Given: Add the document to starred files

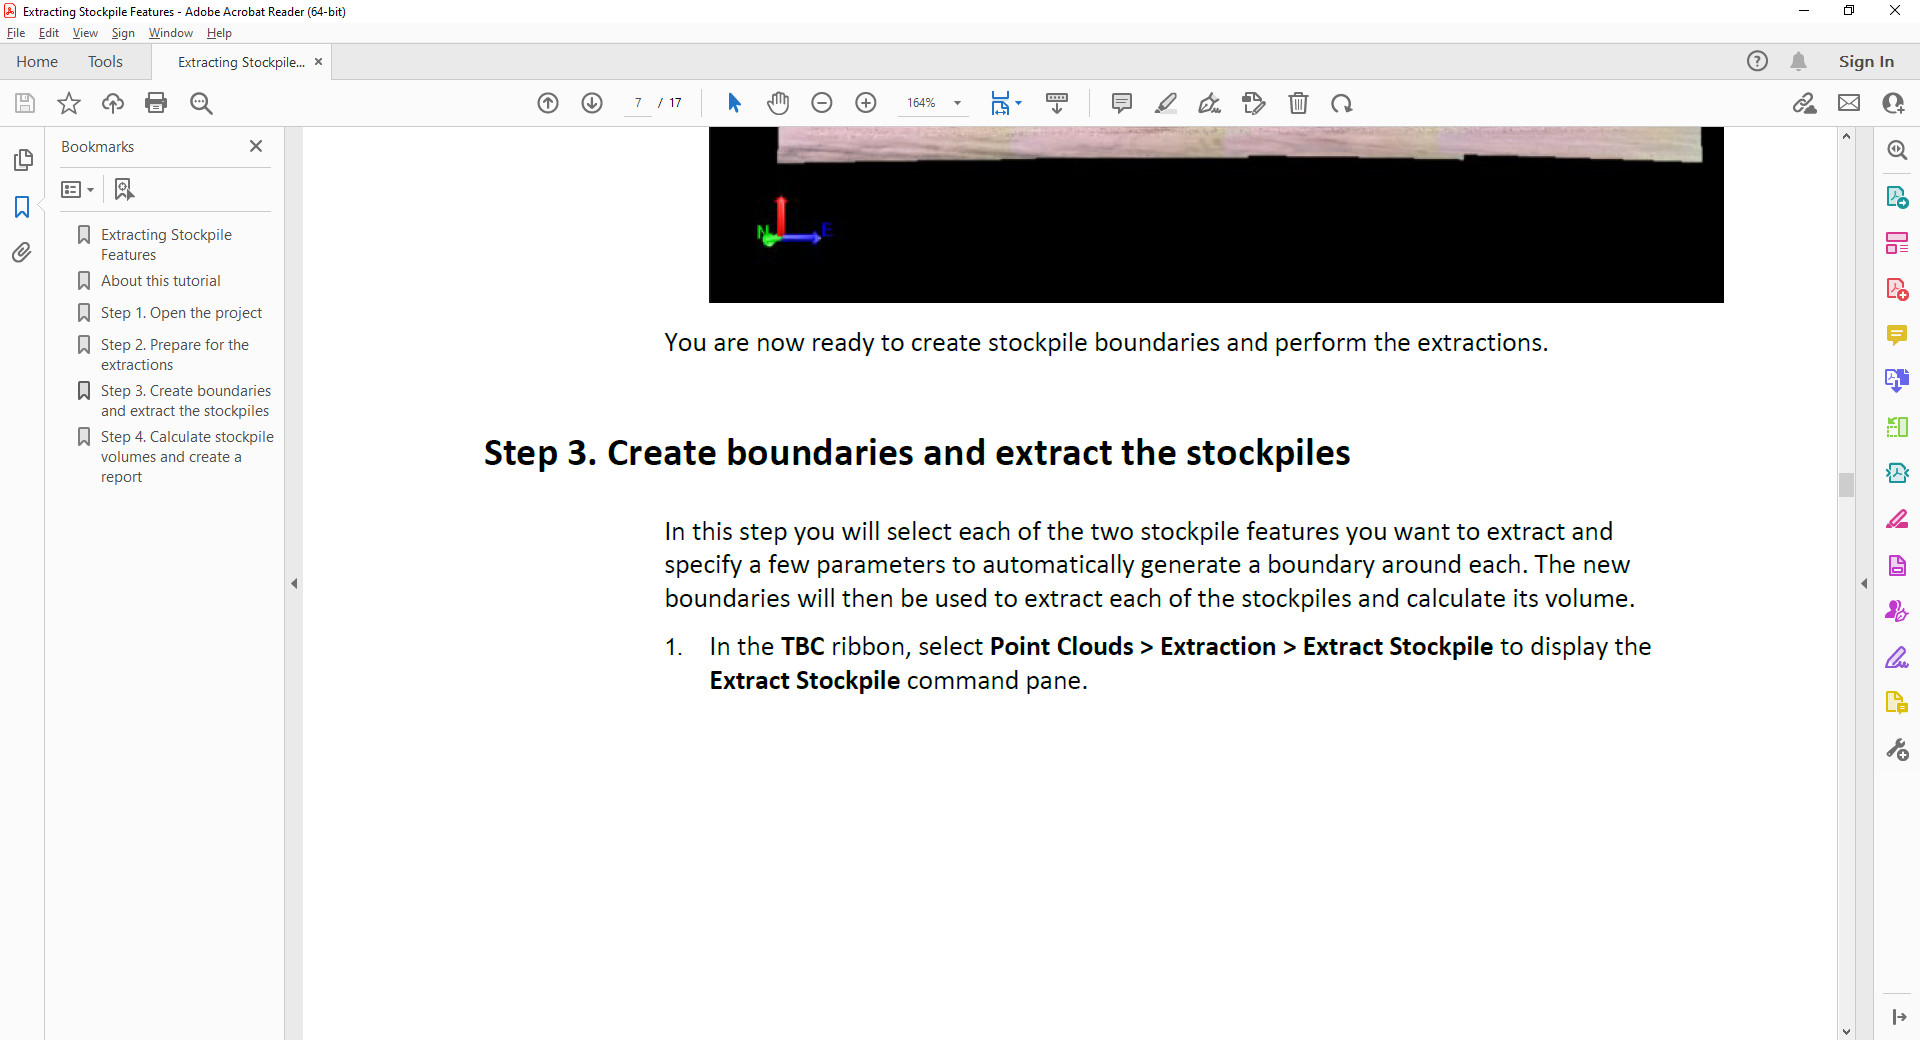Looking at the screenshot, I should pyautogui.click(x=69, y=103).
